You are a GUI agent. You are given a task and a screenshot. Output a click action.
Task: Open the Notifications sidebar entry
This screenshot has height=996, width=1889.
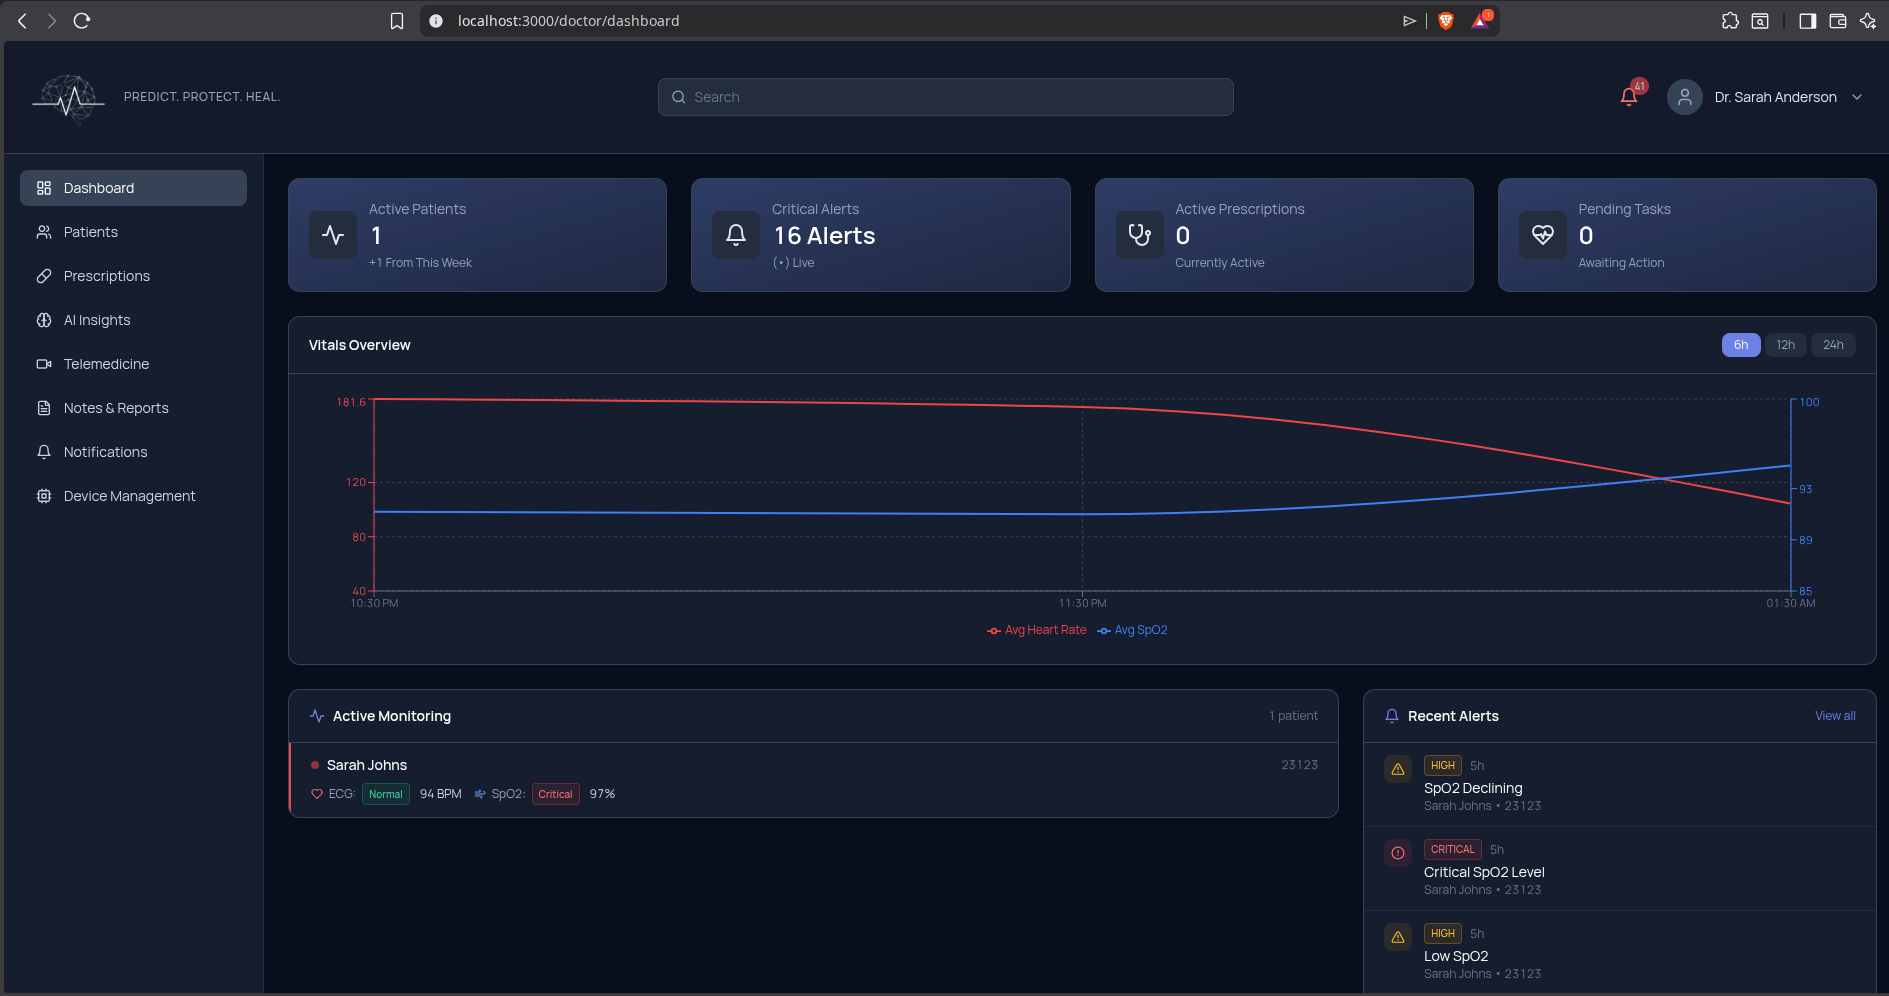pyautogui.click(x=103, y=451)
